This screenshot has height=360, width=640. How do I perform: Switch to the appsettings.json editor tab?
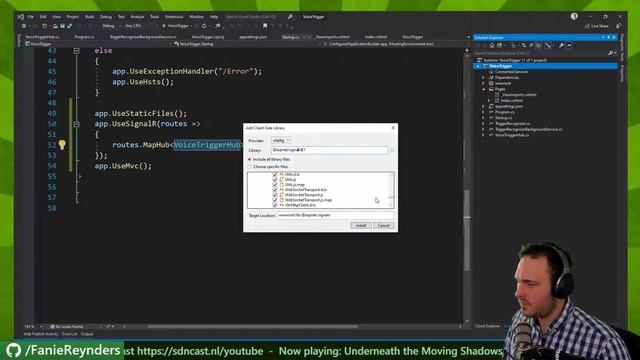(253, 37)
